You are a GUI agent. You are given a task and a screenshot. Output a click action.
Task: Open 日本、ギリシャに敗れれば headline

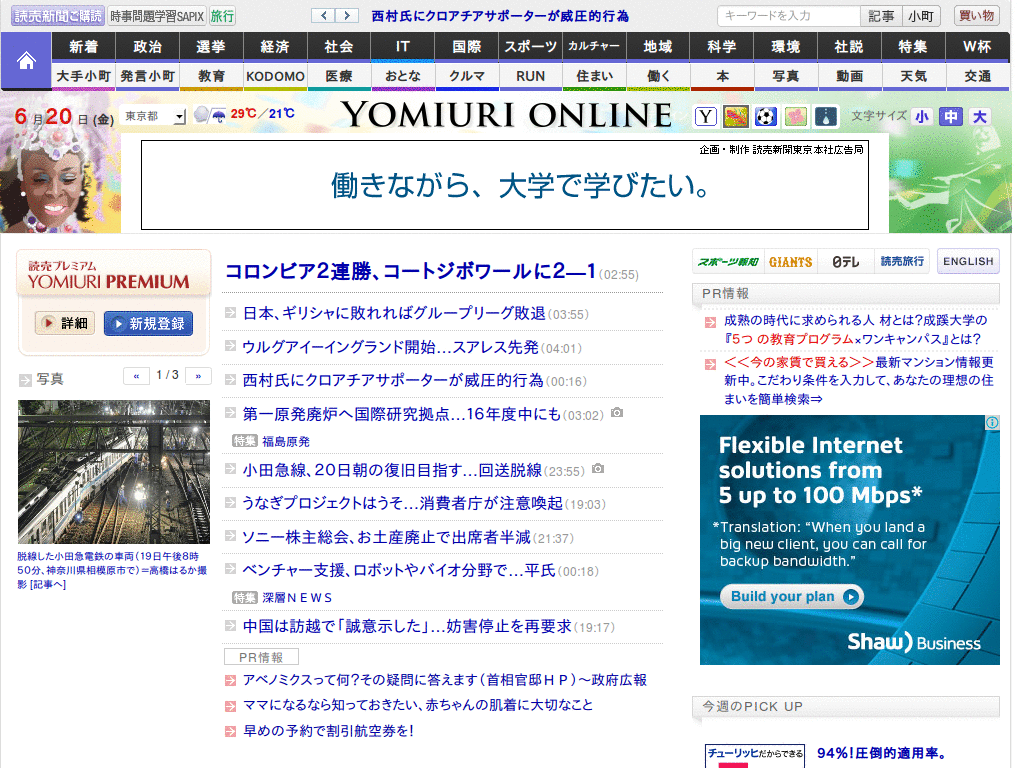coord(394,313)
